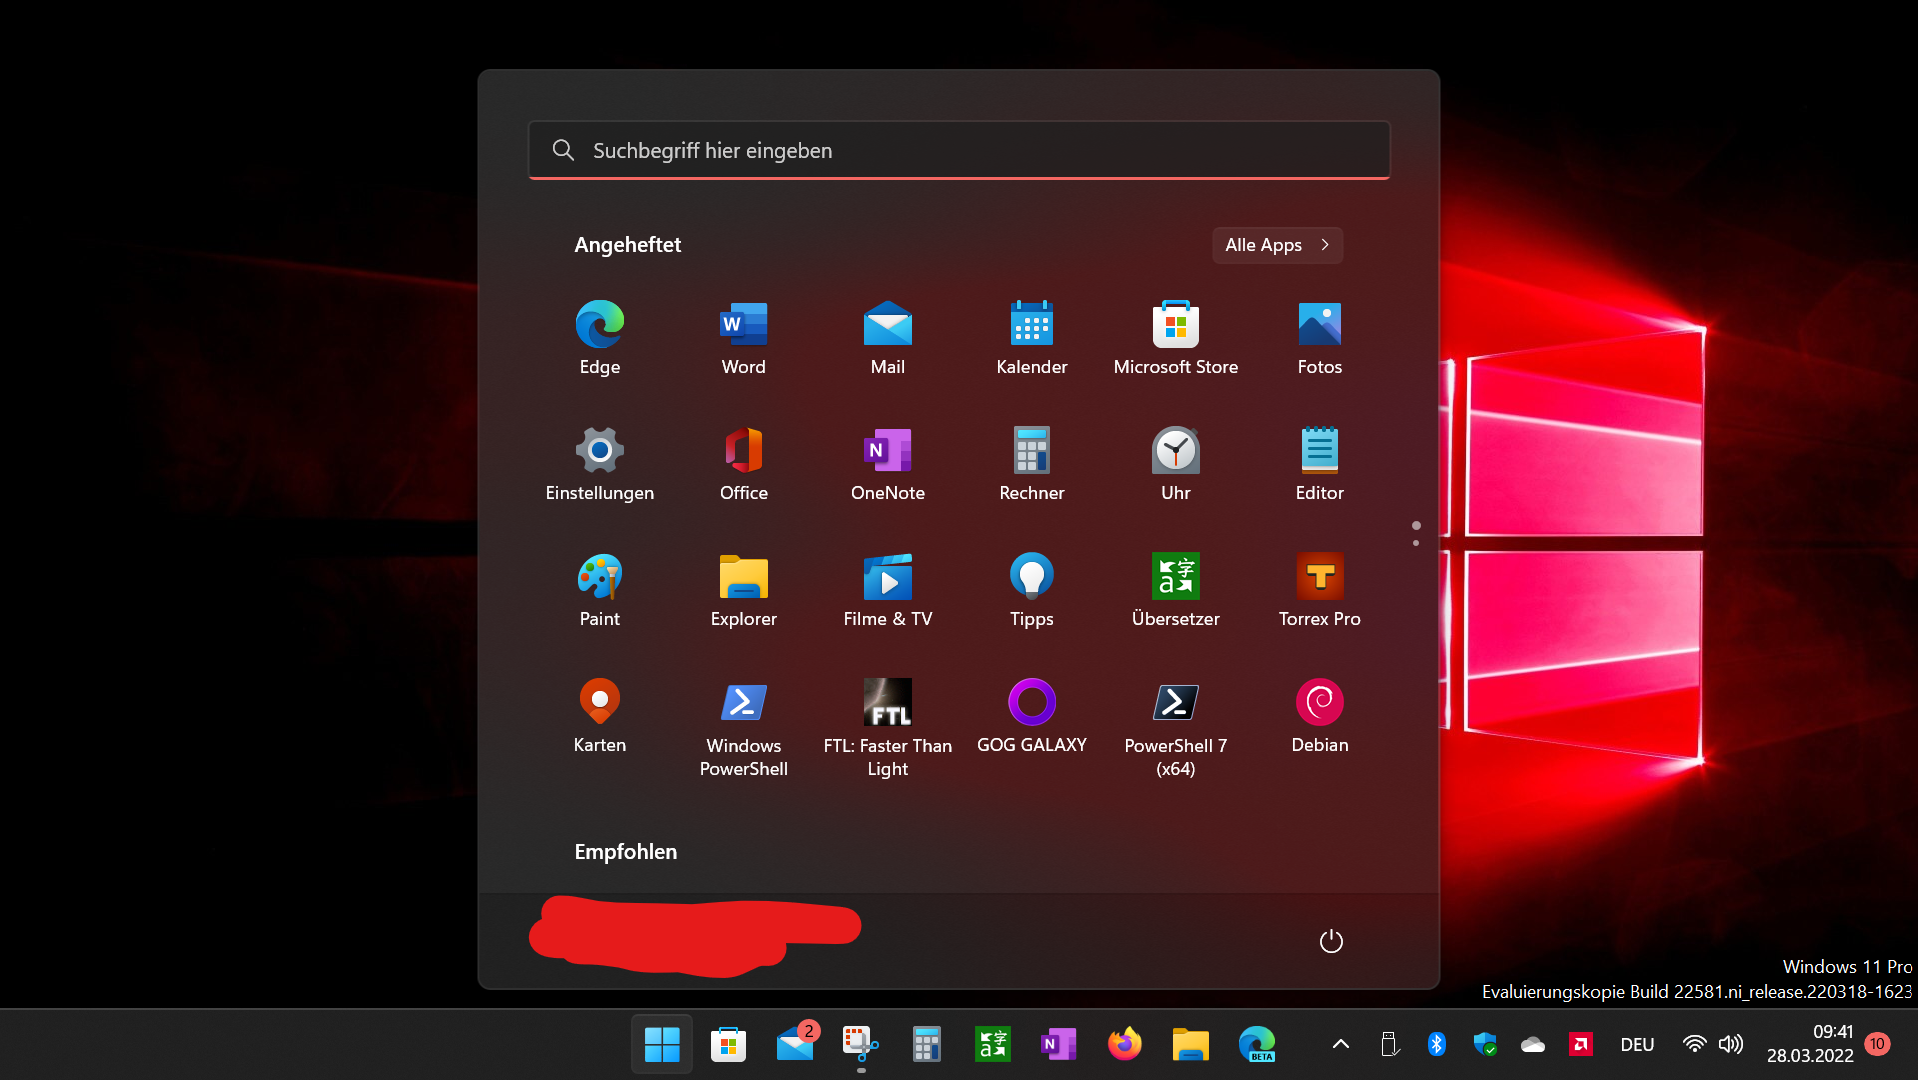Image resolution: width=1918 pixels, height=1080 pixels.
Task: Open OneDrive cloud tray icon
Action: (x=1533, y=1044)
